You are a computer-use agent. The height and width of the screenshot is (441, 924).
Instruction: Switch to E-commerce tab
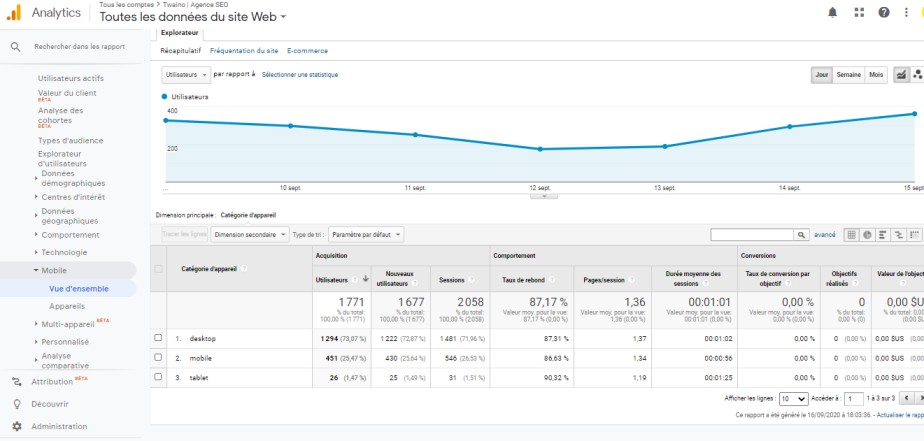308,51
